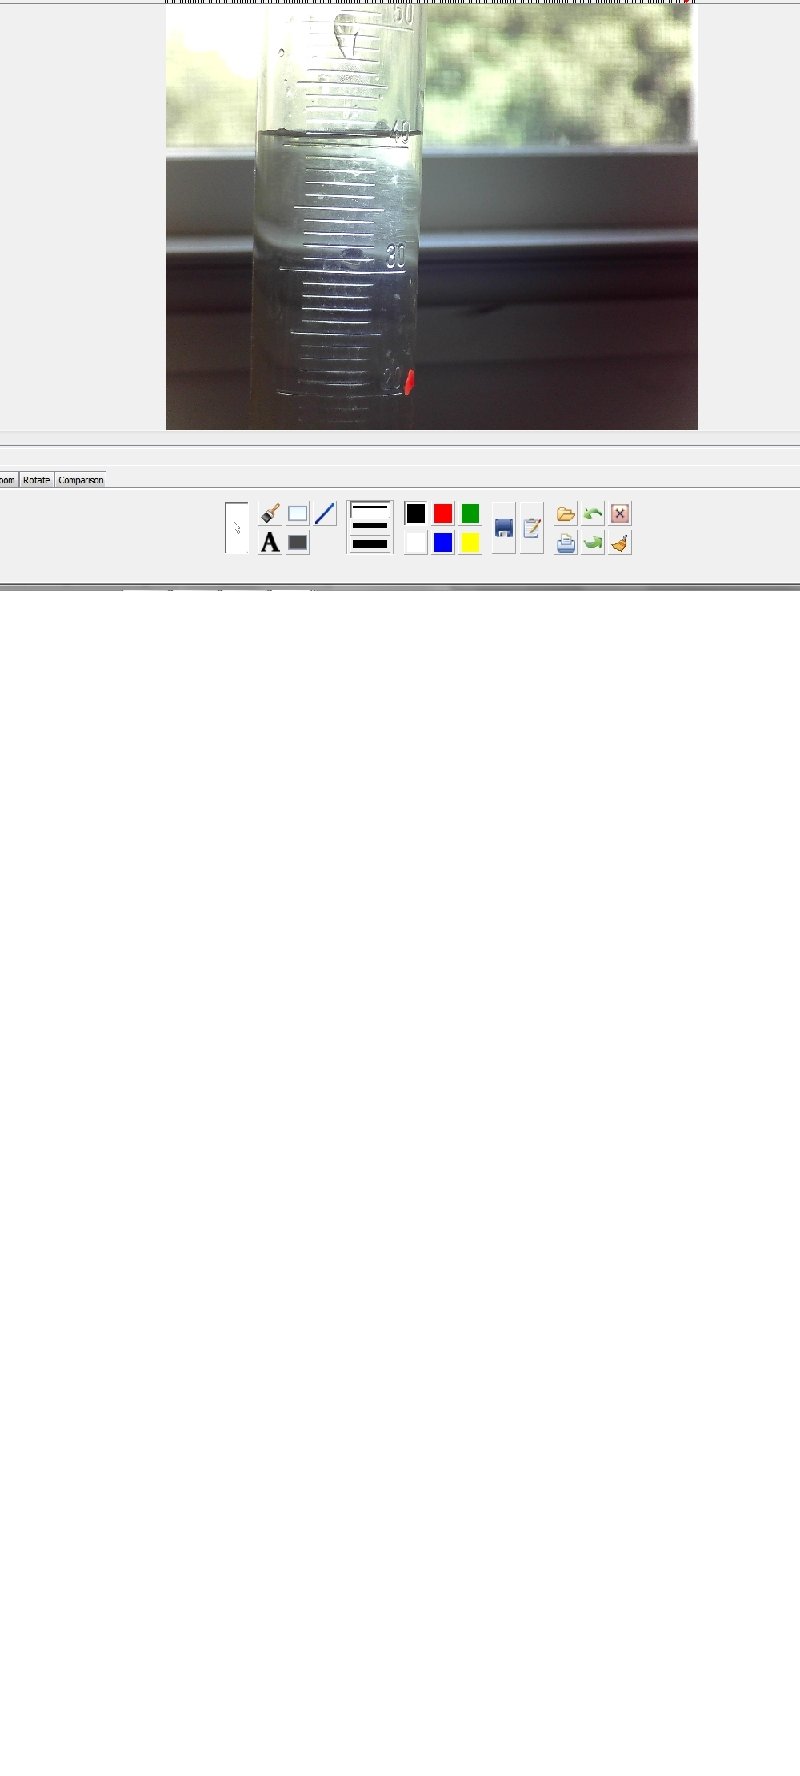Choose the empty rectangle shape tool

(298, 514)
